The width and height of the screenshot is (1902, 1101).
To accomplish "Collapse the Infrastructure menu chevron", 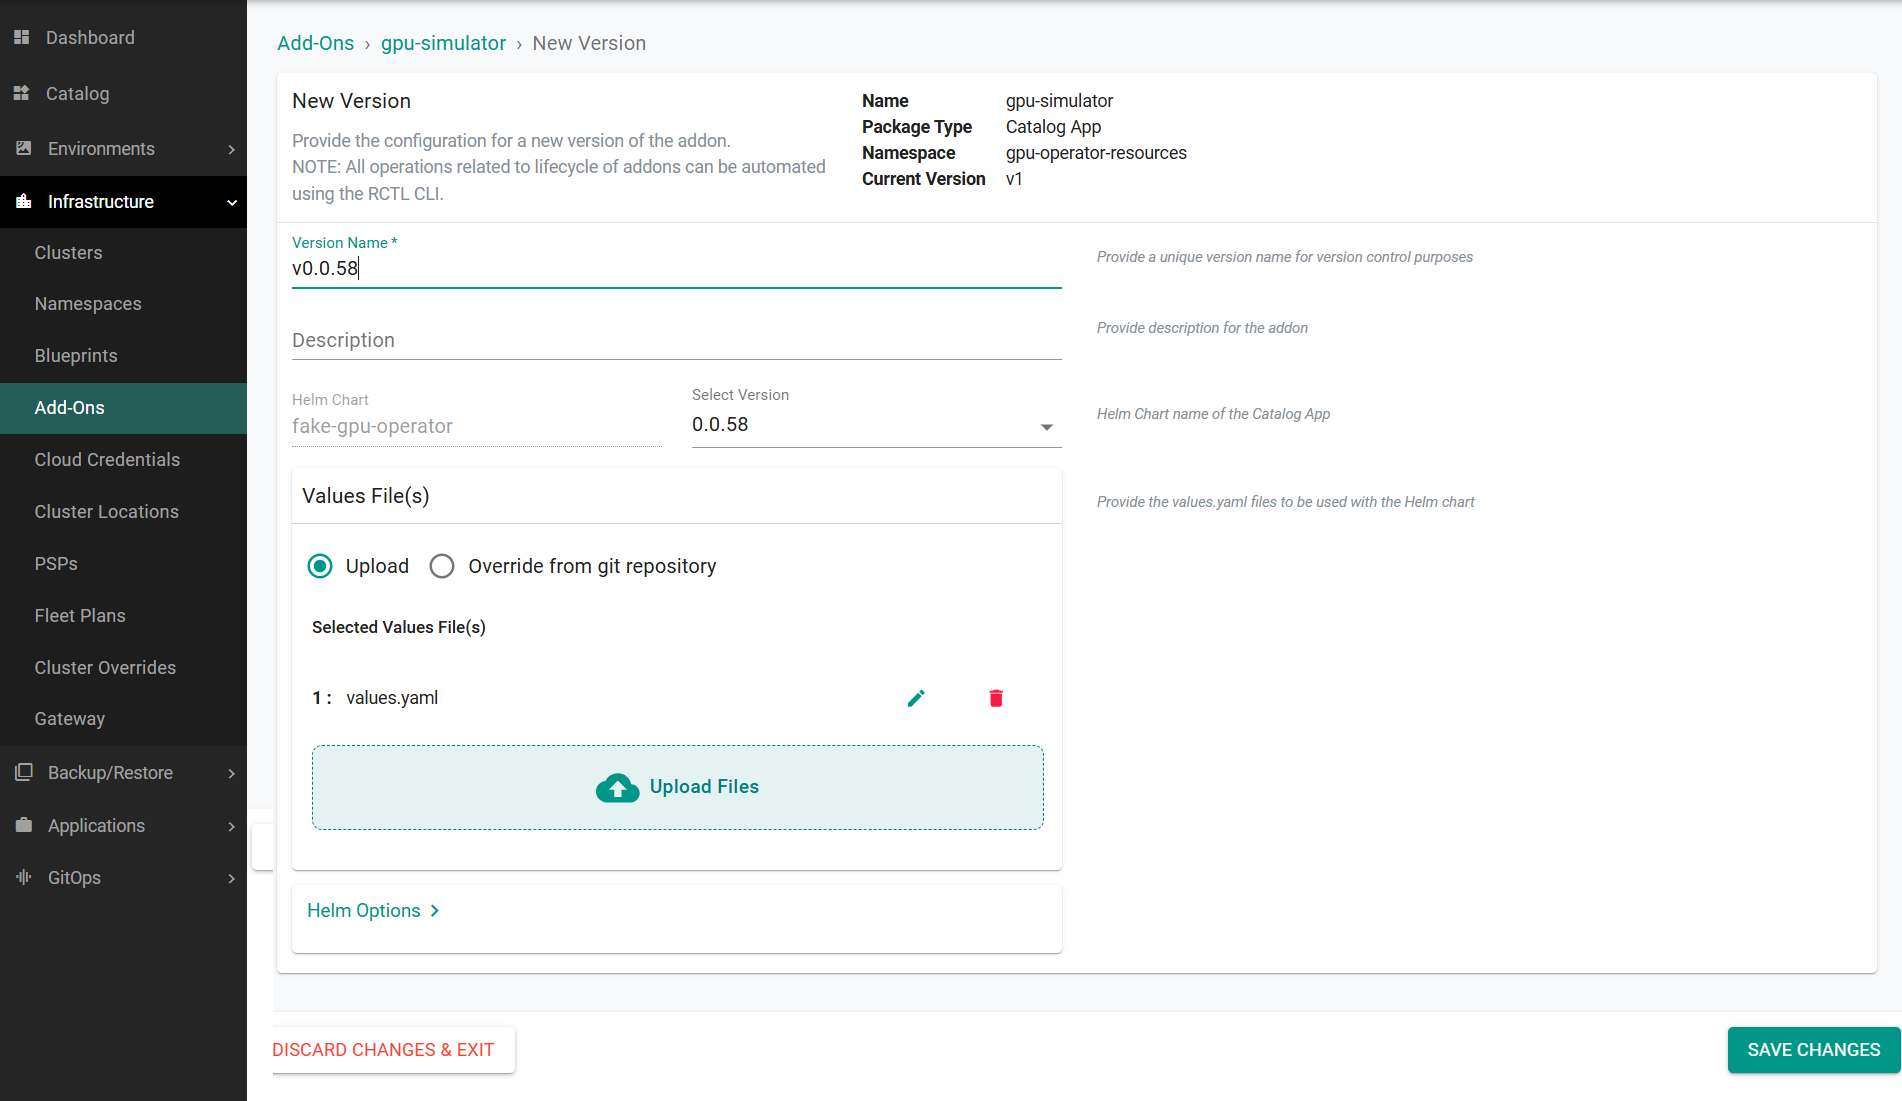I will coord(232,202).
